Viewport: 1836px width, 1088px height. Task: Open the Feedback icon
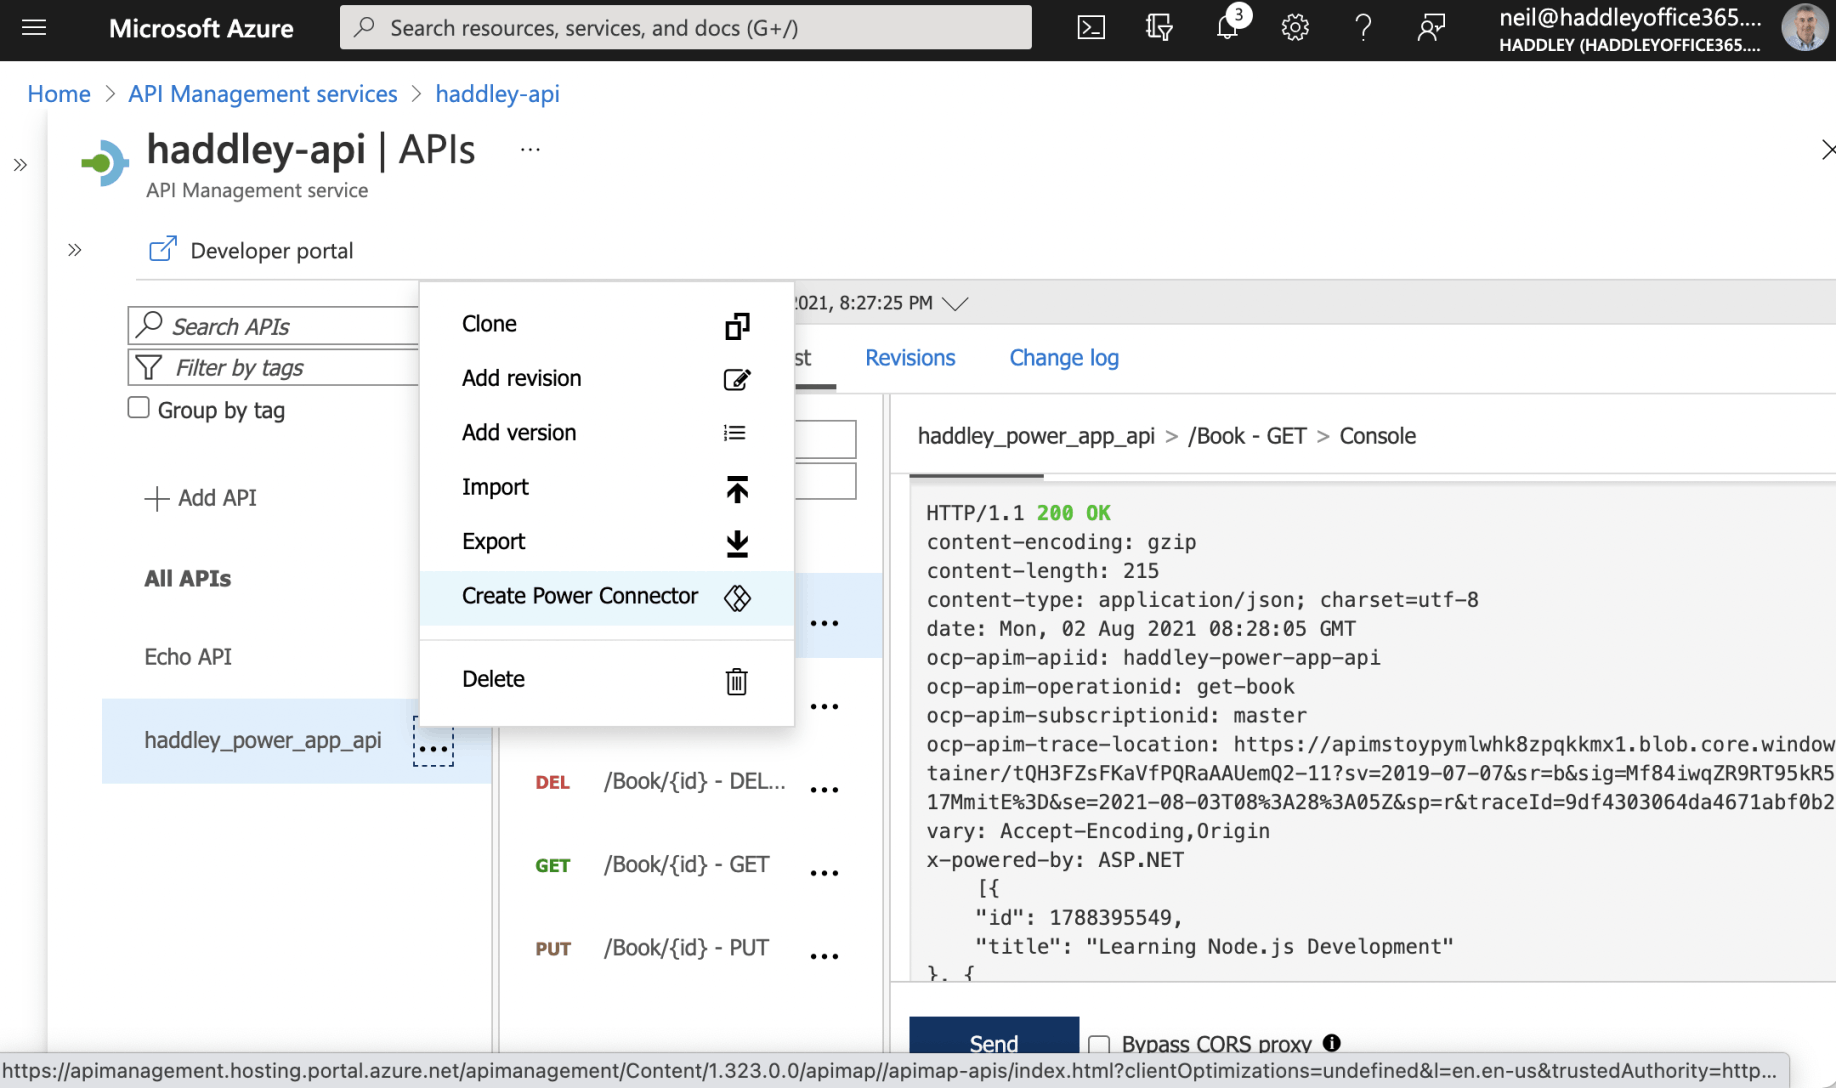1431,28
